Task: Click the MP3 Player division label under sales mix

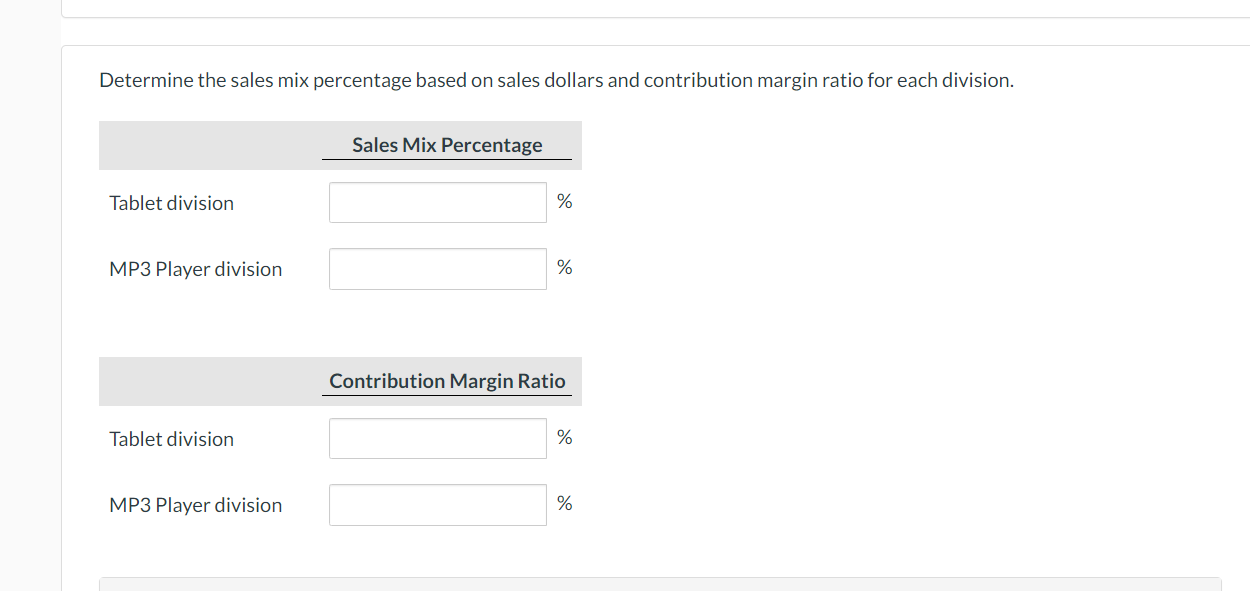Action: [x=195, y=268]
